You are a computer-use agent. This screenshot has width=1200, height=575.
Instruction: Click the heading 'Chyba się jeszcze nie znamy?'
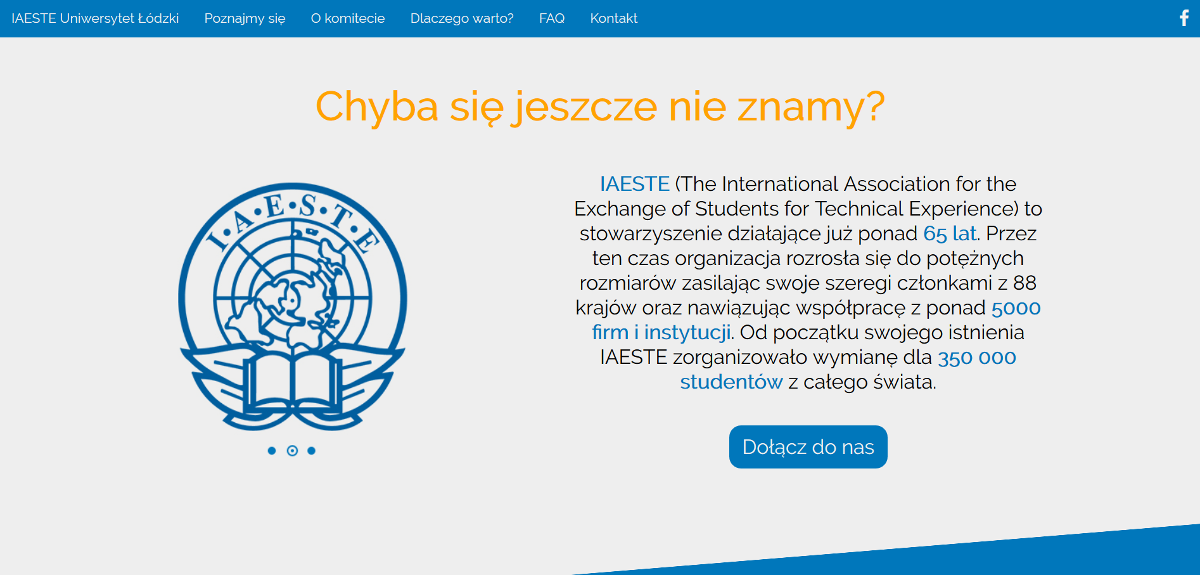(x=600, y=106)
